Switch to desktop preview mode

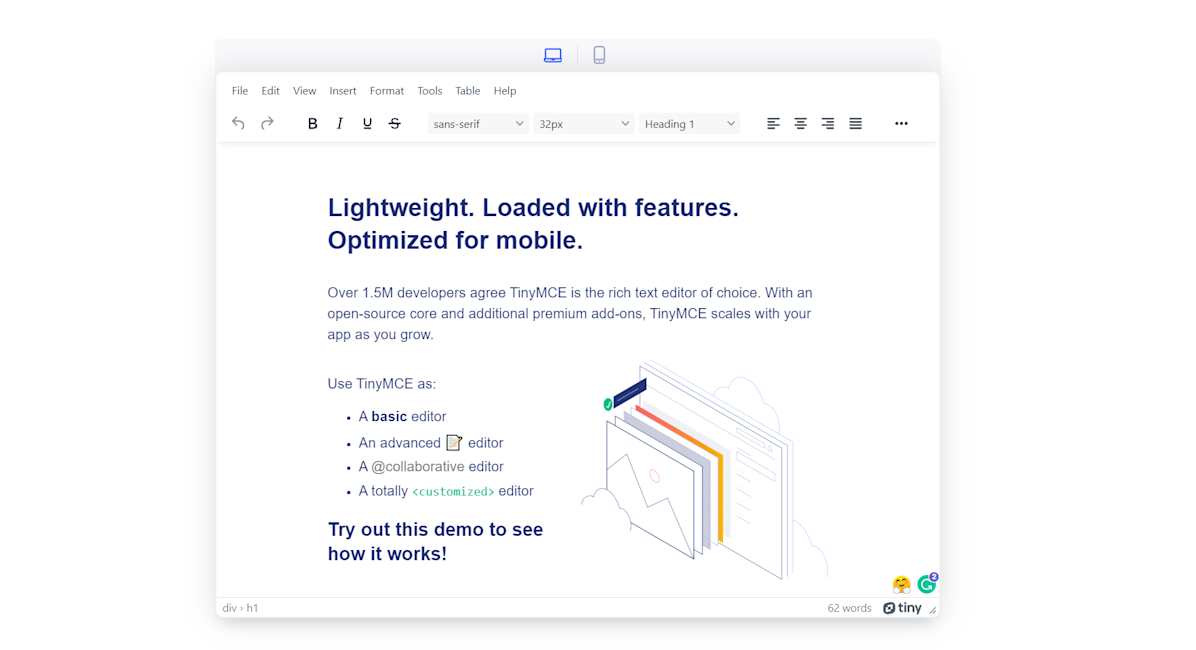pyautogui.click(x=553, y=55)
